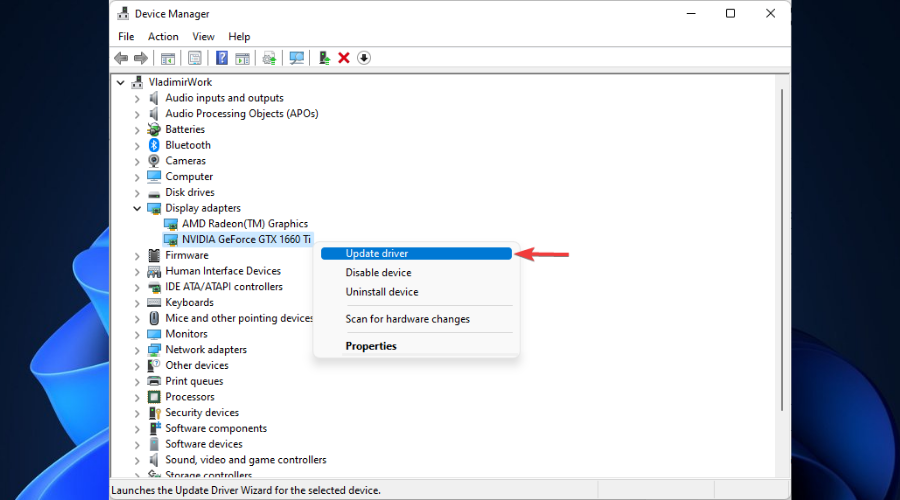This screenshot has height=500, width=900.
Task: Select NVIDIA GeForce GTX 1660 Ti
Action: (x=246, y=239)
